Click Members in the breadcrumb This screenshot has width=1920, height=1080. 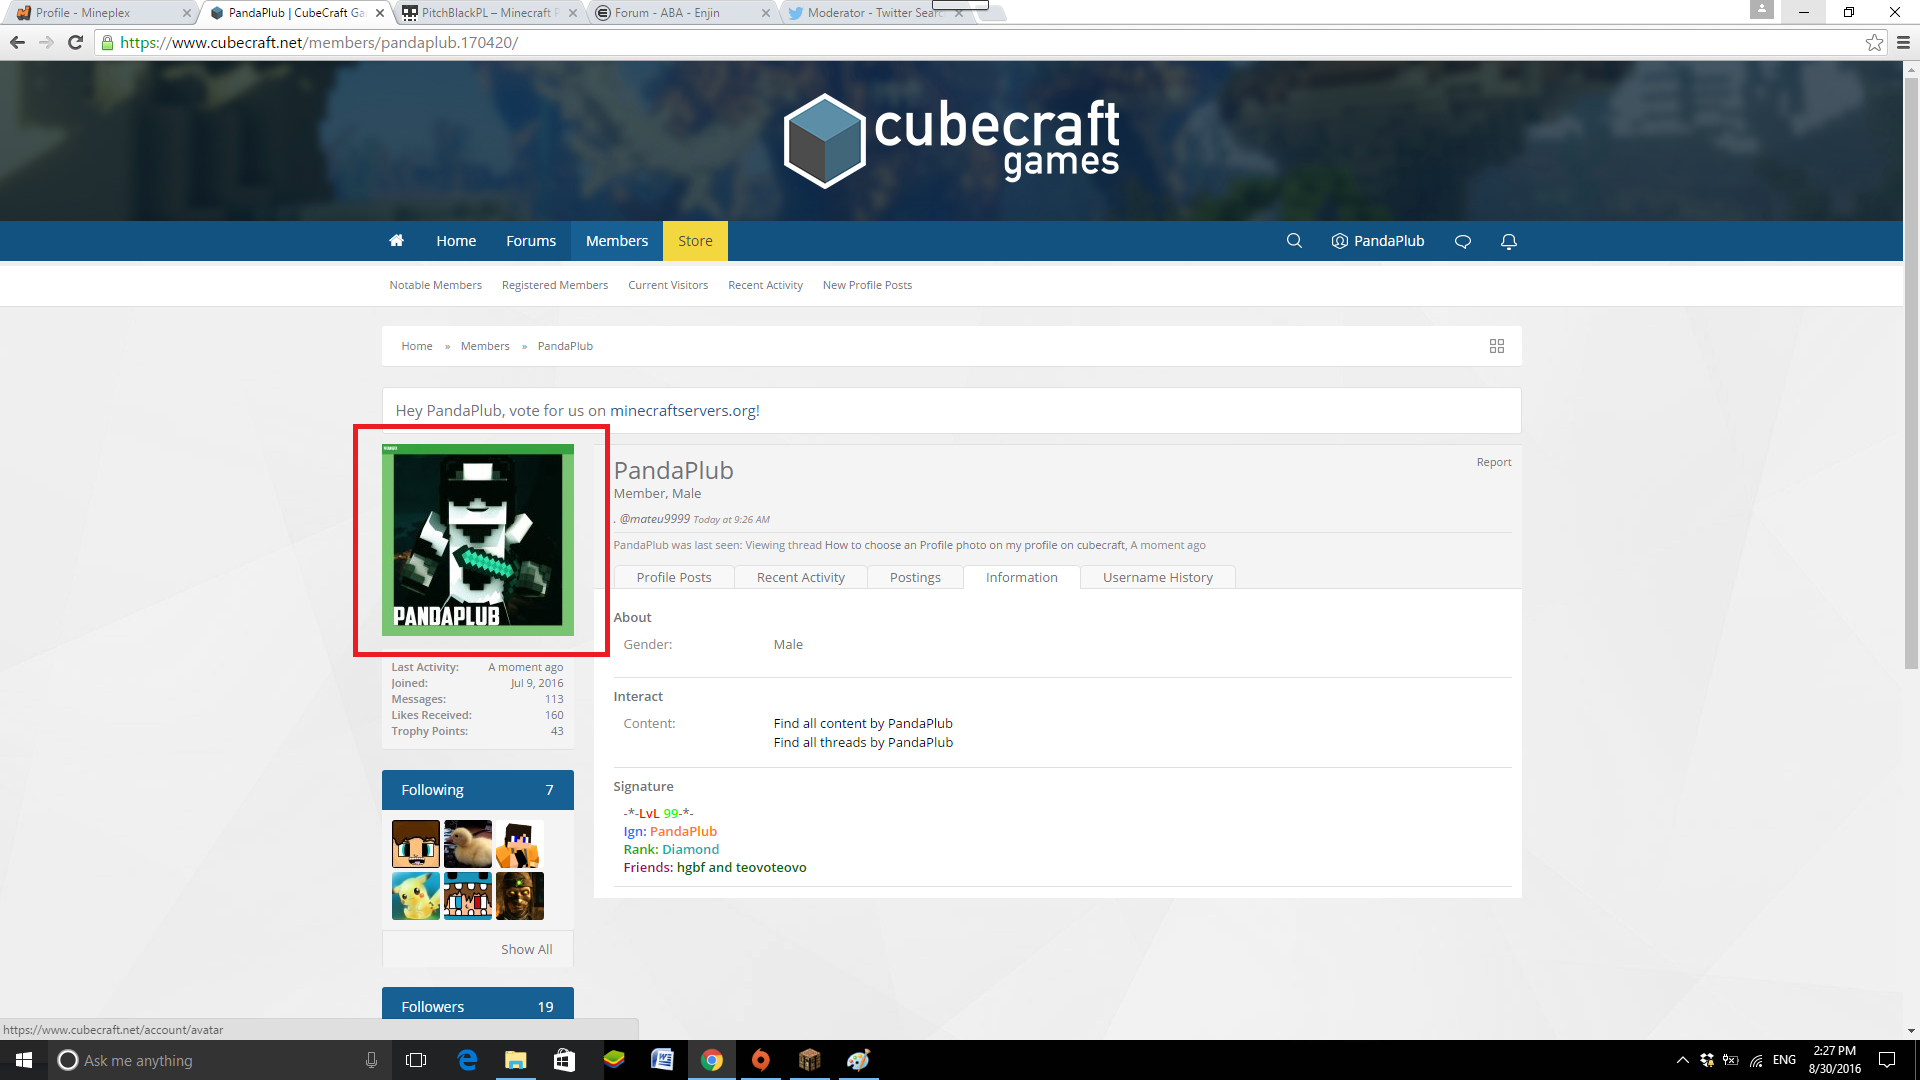[485, 346]
